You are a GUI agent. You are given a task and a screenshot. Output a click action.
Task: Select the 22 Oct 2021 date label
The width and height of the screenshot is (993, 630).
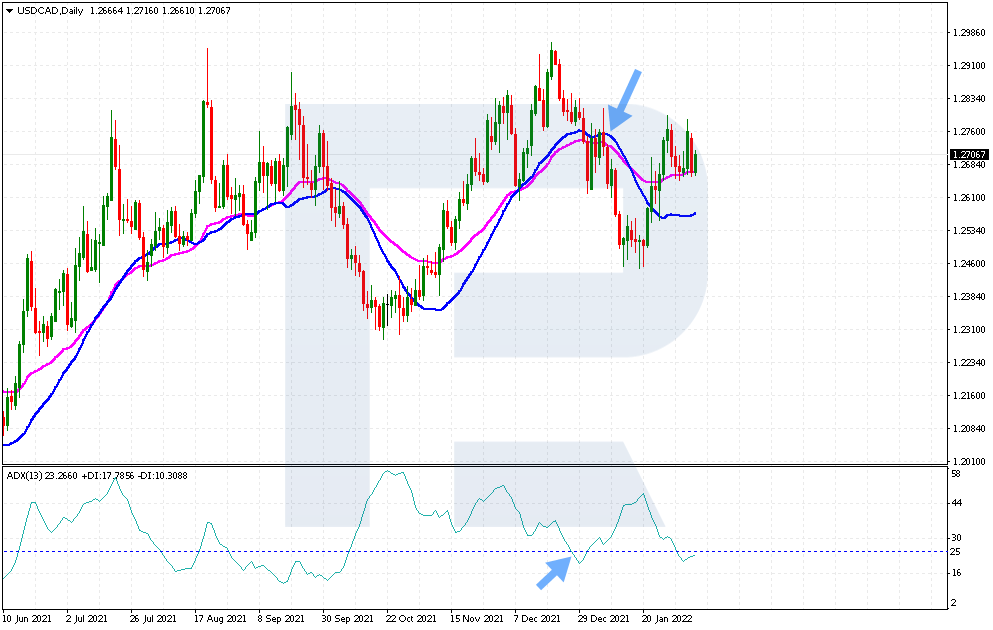coord(409,618)
